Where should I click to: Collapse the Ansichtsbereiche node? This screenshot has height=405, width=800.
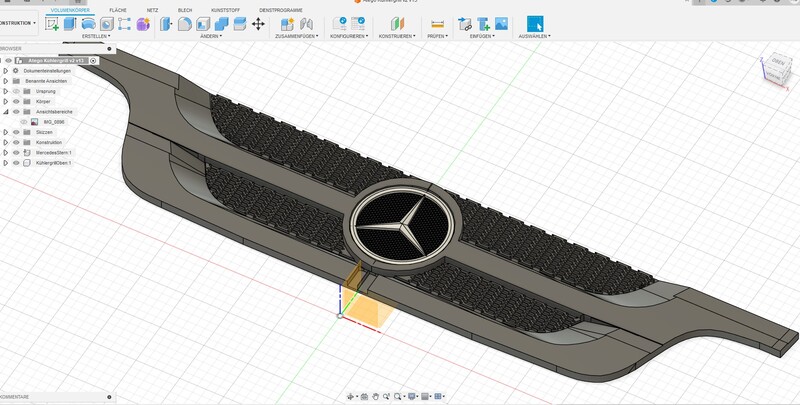[x=6, y=112]
